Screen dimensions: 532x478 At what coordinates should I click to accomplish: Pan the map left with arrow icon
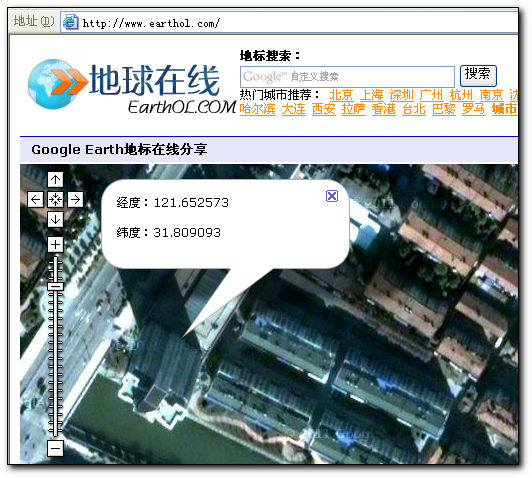pos(36,199)
